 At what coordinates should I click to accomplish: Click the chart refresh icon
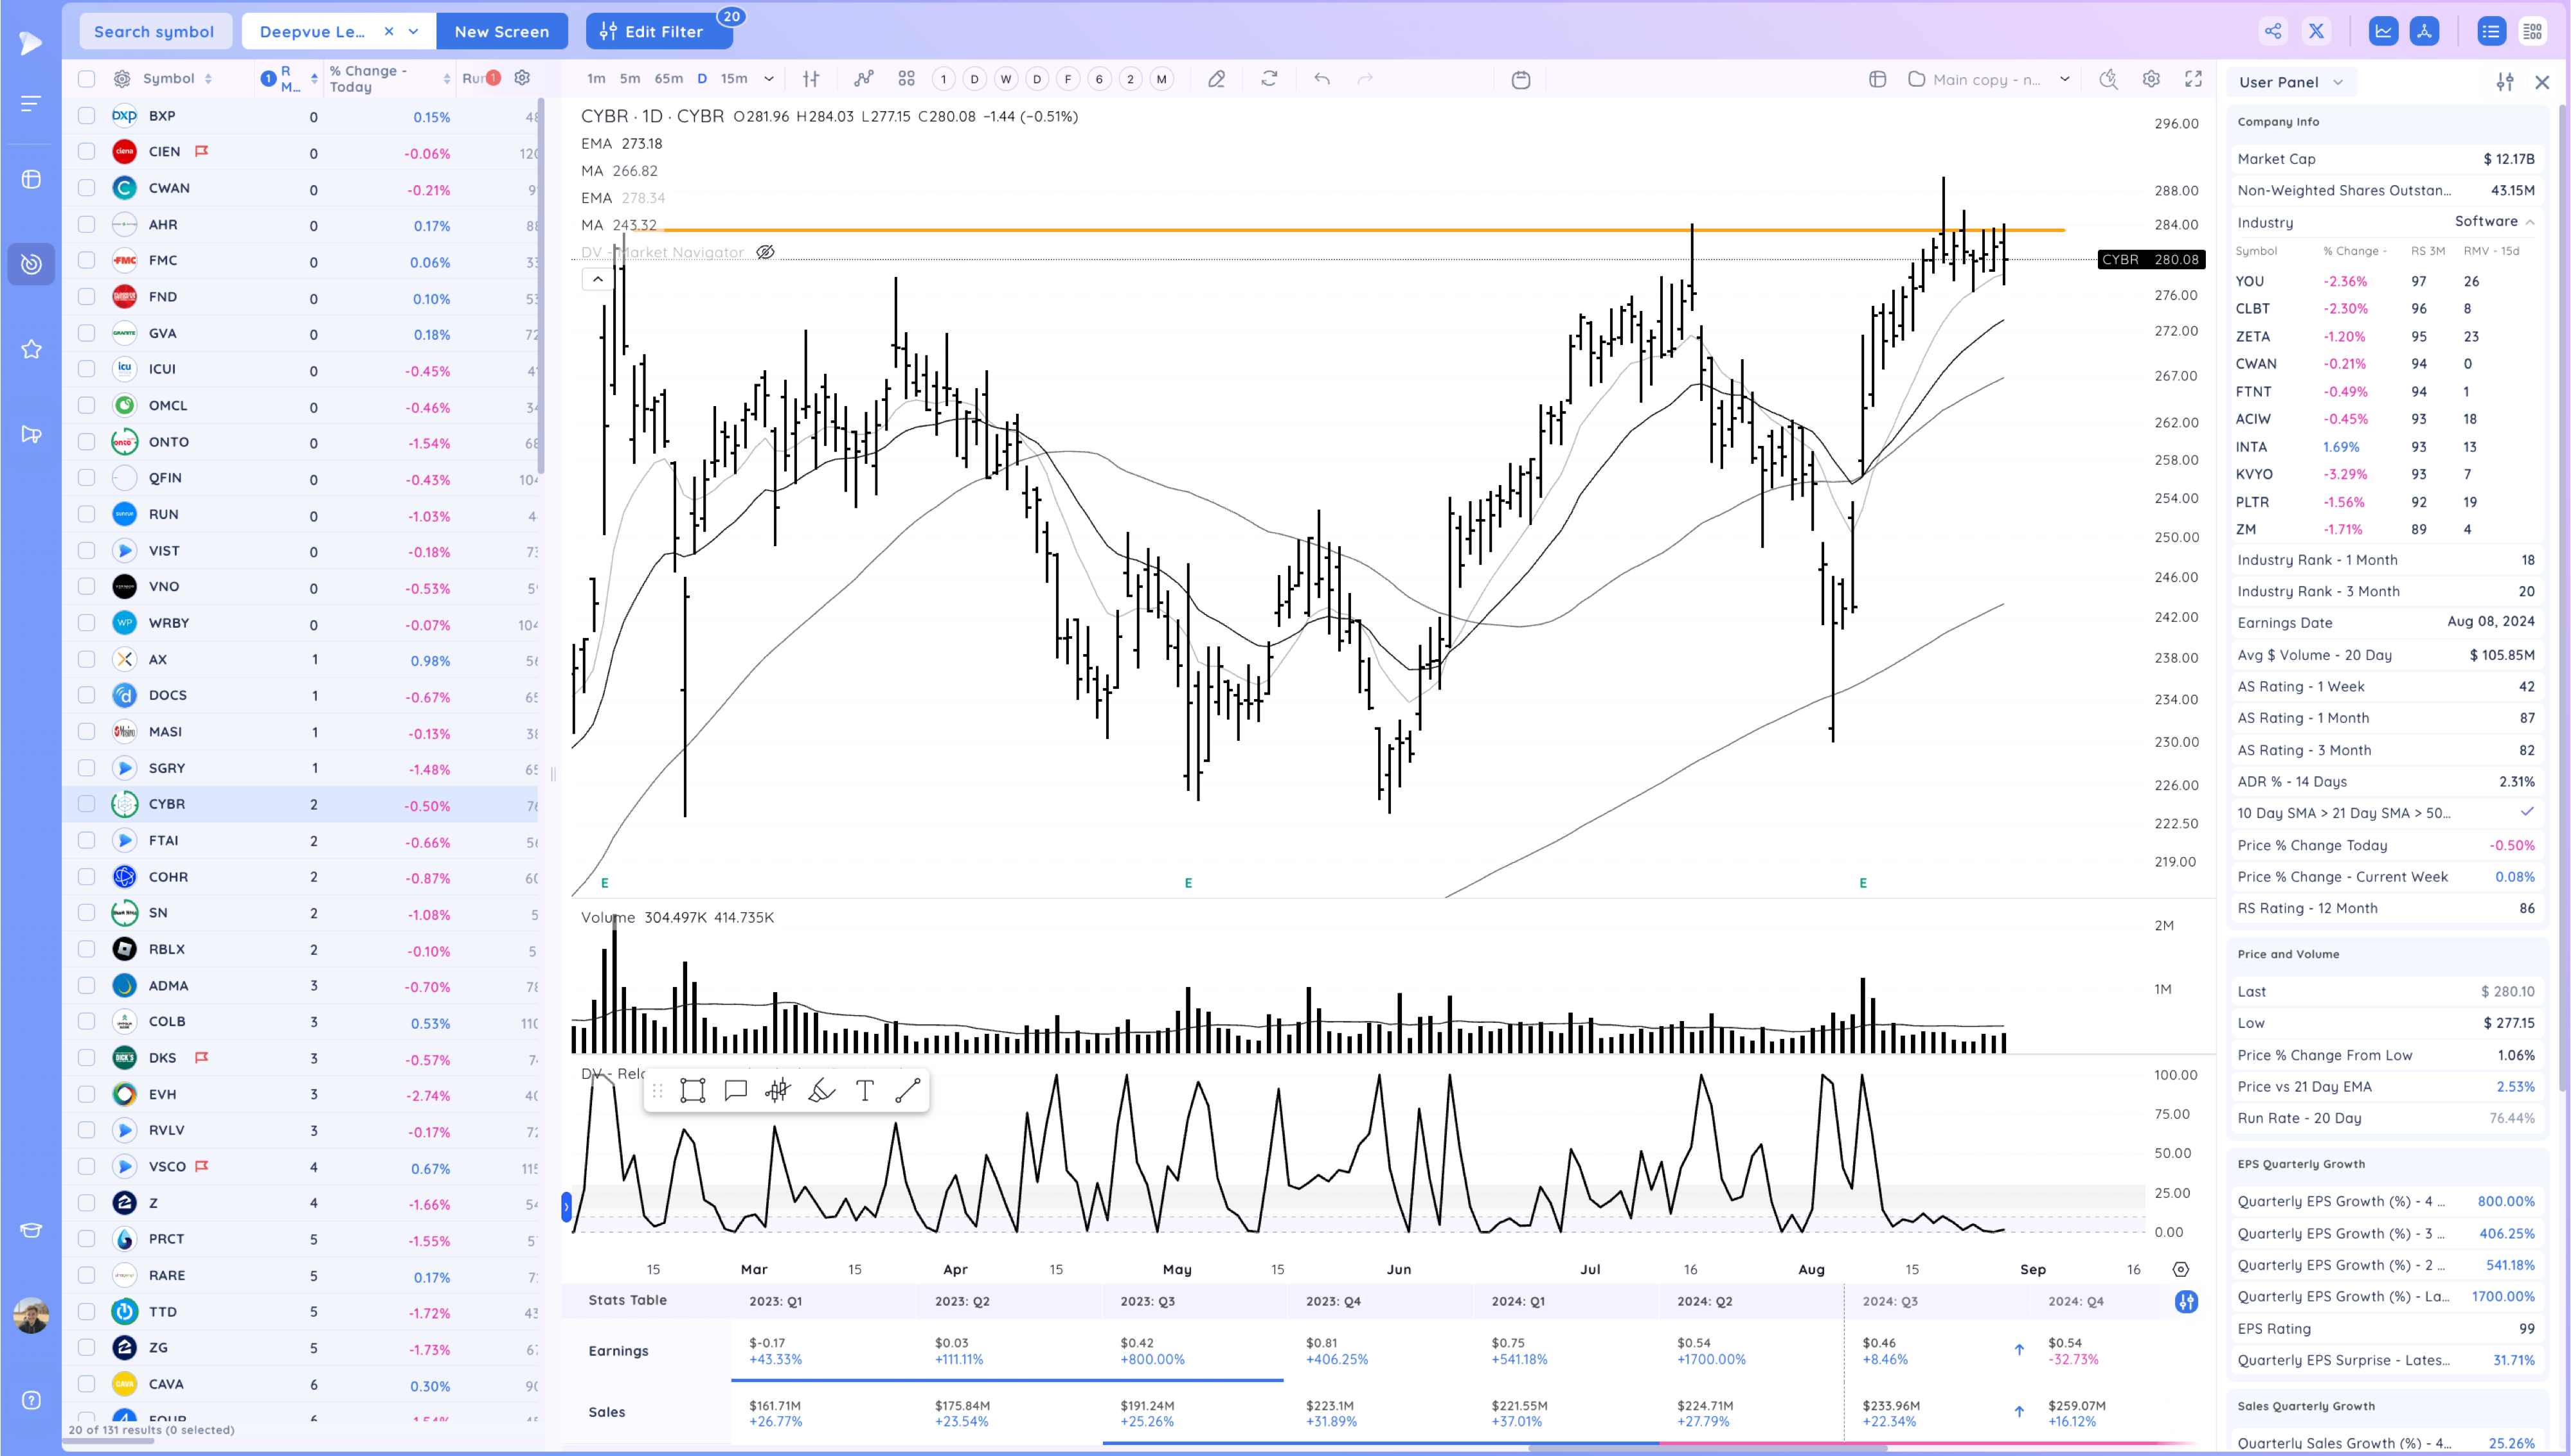tap(1269, 79)
